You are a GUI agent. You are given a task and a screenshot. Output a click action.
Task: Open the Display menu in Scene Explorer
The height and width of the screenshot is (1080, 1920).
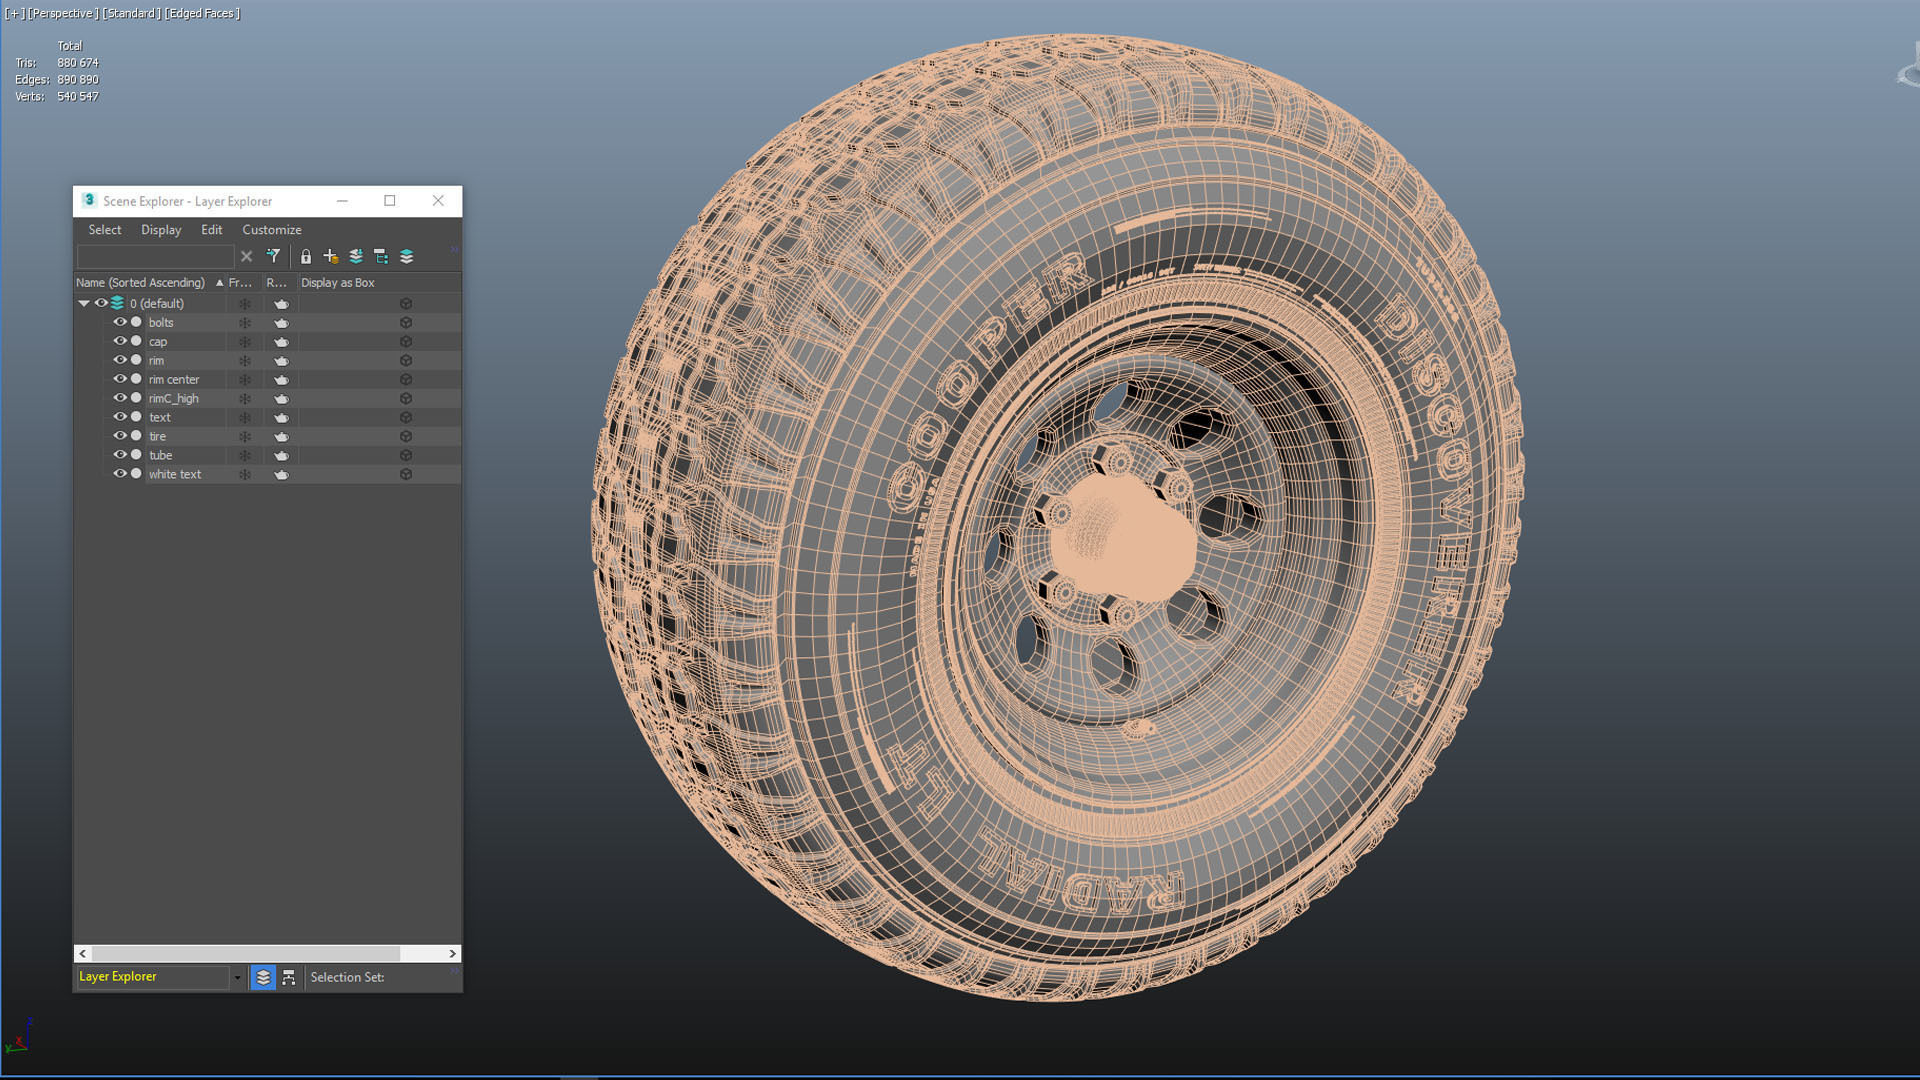tap(161, 230)
